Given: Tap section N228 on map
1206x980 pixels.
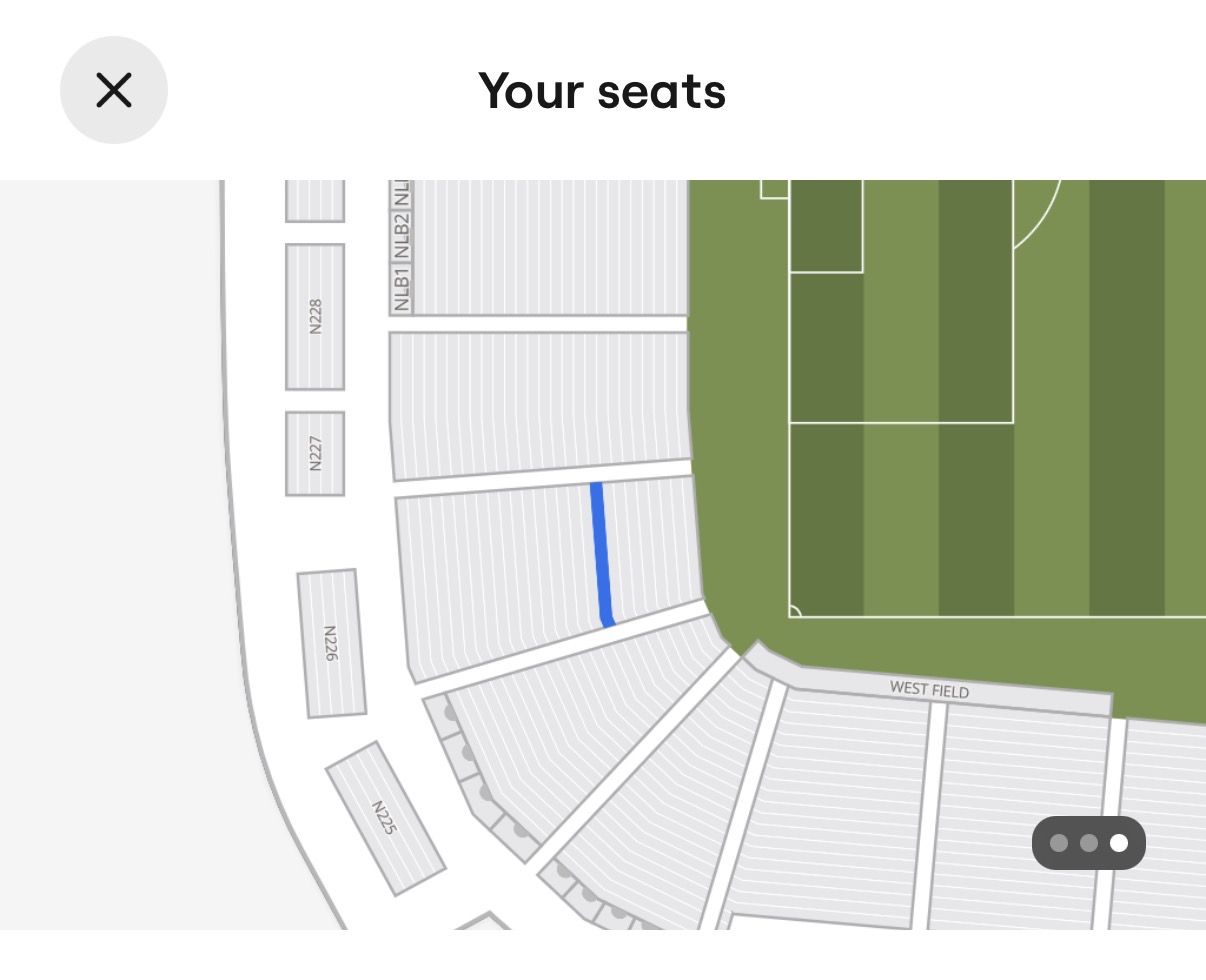Looking at the screenshot, I should [315, 316].
